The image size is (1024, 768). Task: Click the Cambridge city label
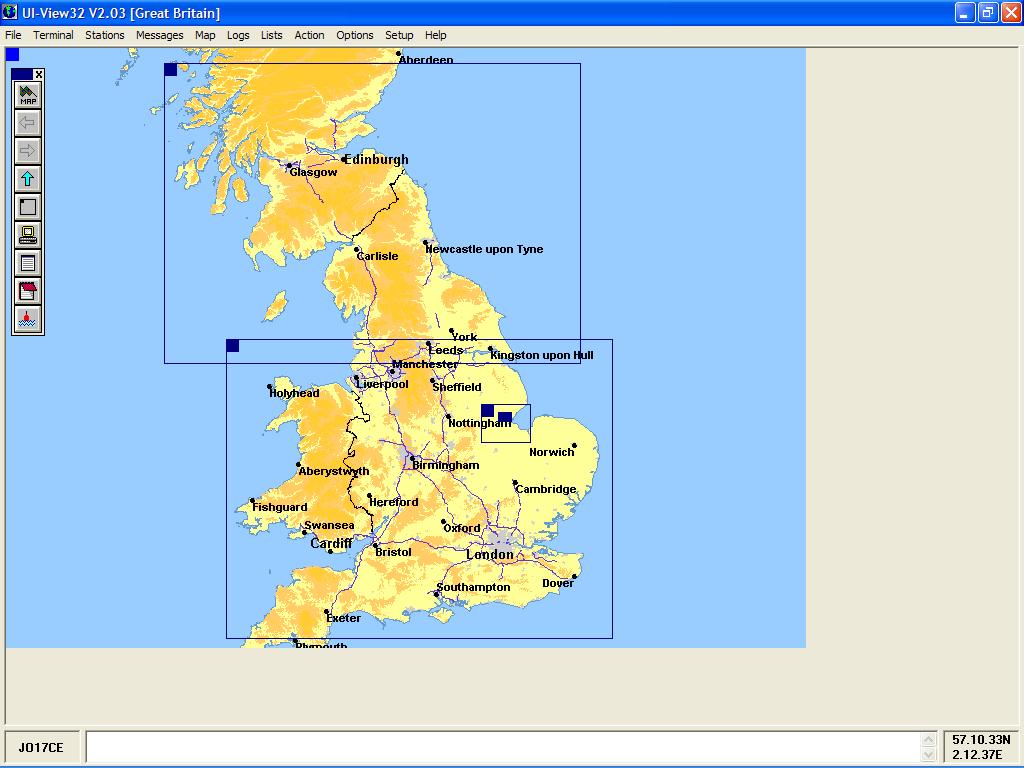pyautogui.click(x=546, y=489)
